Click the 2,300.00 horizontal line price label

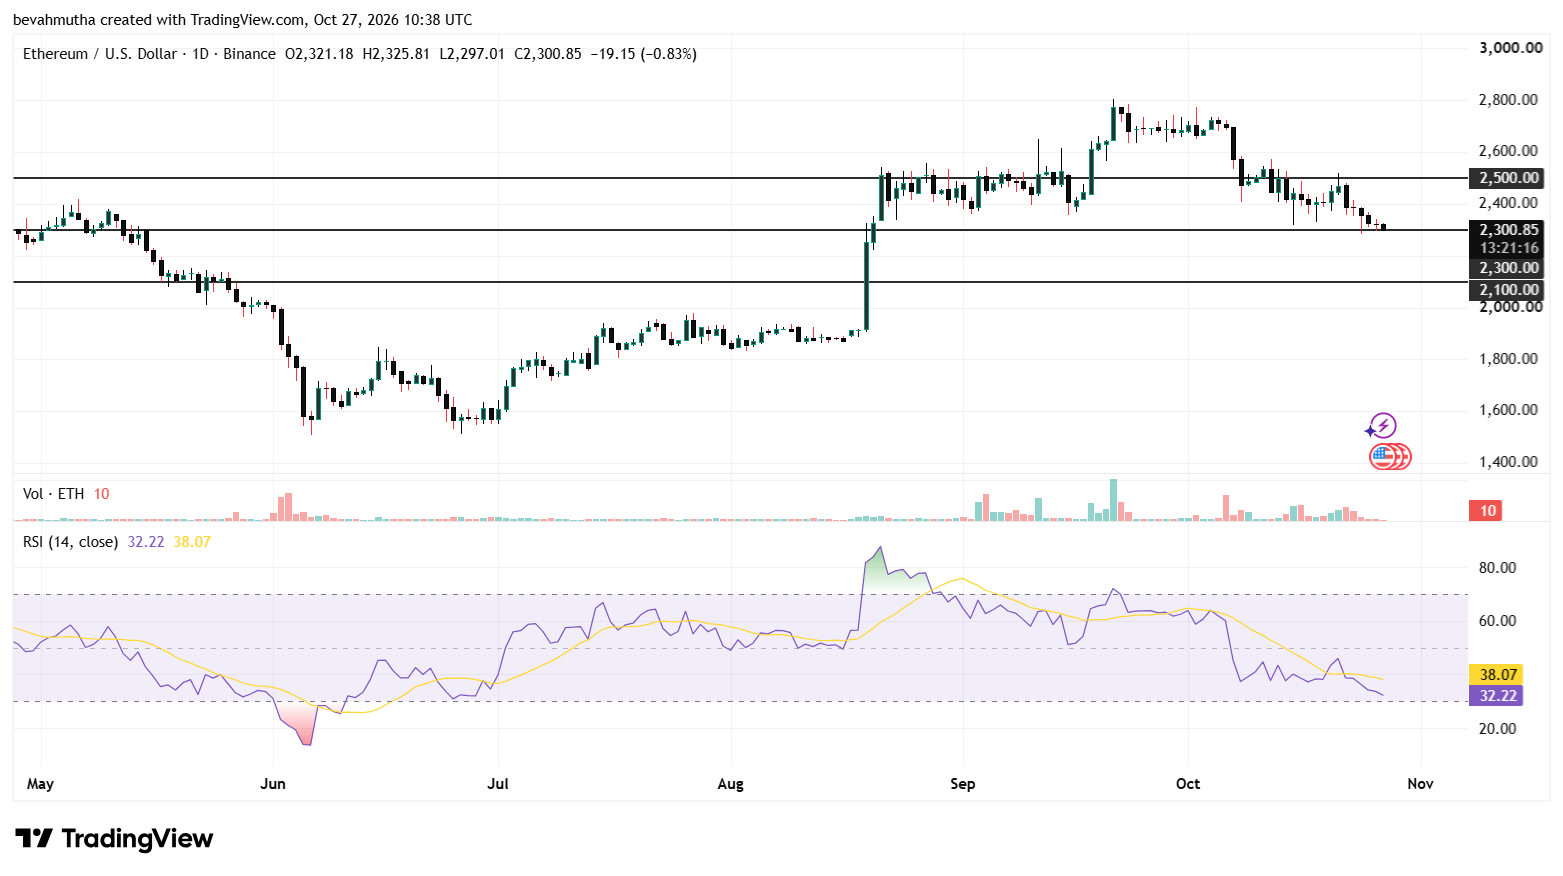(x=1506, y=268)
